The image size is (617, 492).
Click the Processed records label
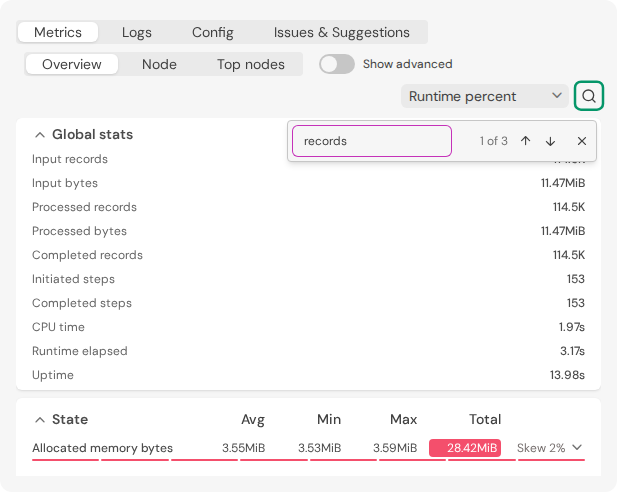click(x=84, y=207)
